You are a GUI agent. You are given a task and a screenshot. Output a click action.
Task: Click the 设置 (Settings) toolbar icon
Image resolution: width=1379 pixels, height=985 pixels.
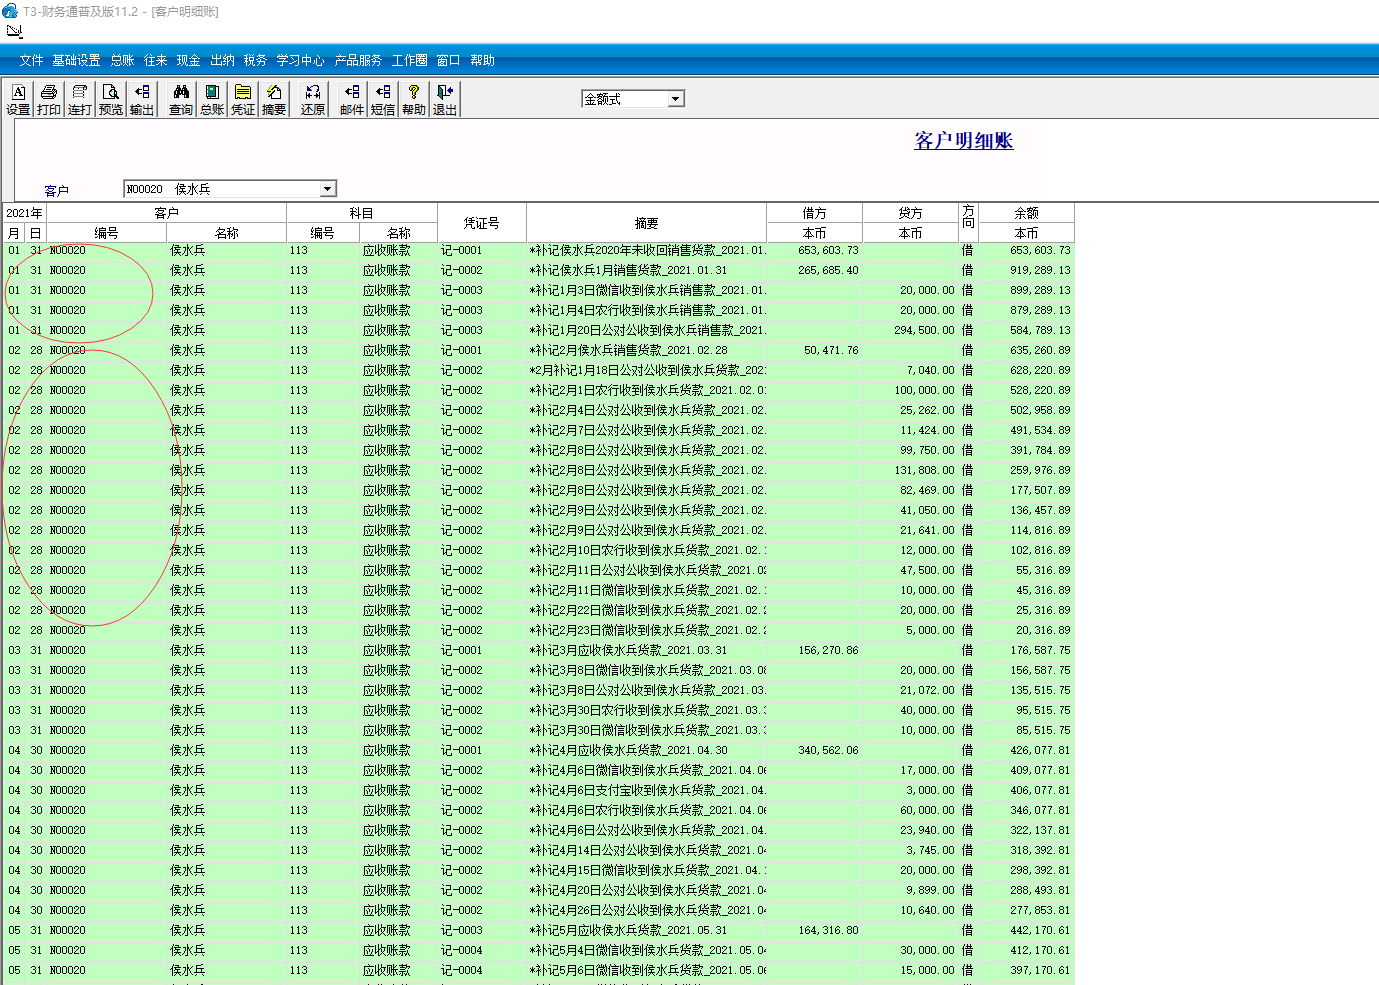[19, 99]
